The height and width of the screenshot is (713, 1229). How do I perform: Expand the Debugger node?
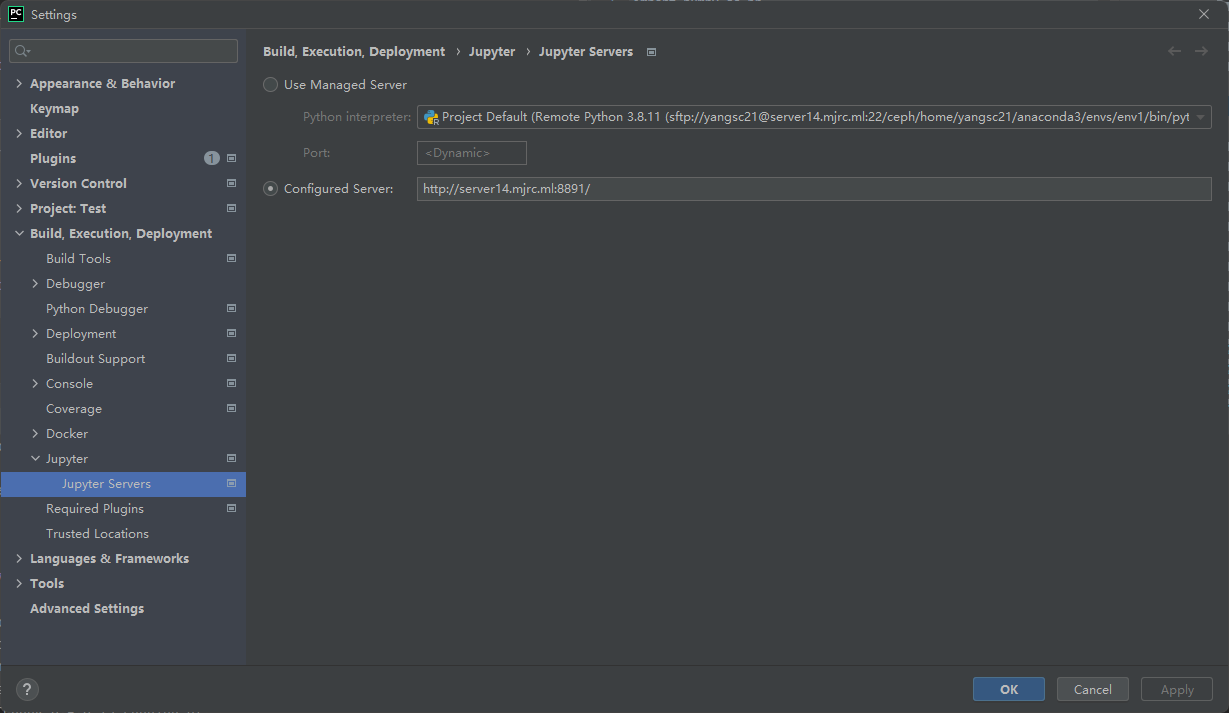(x=35, y=283)
